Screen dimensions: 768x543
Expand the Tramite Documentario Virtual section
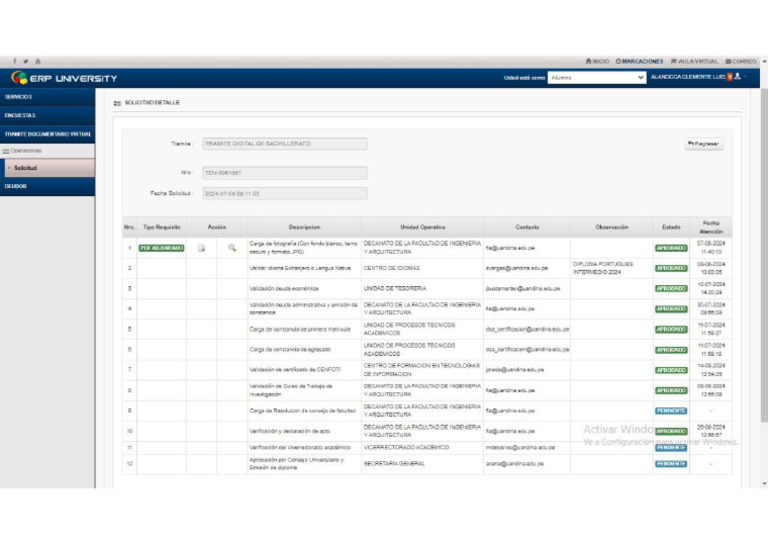coord(47,133)
